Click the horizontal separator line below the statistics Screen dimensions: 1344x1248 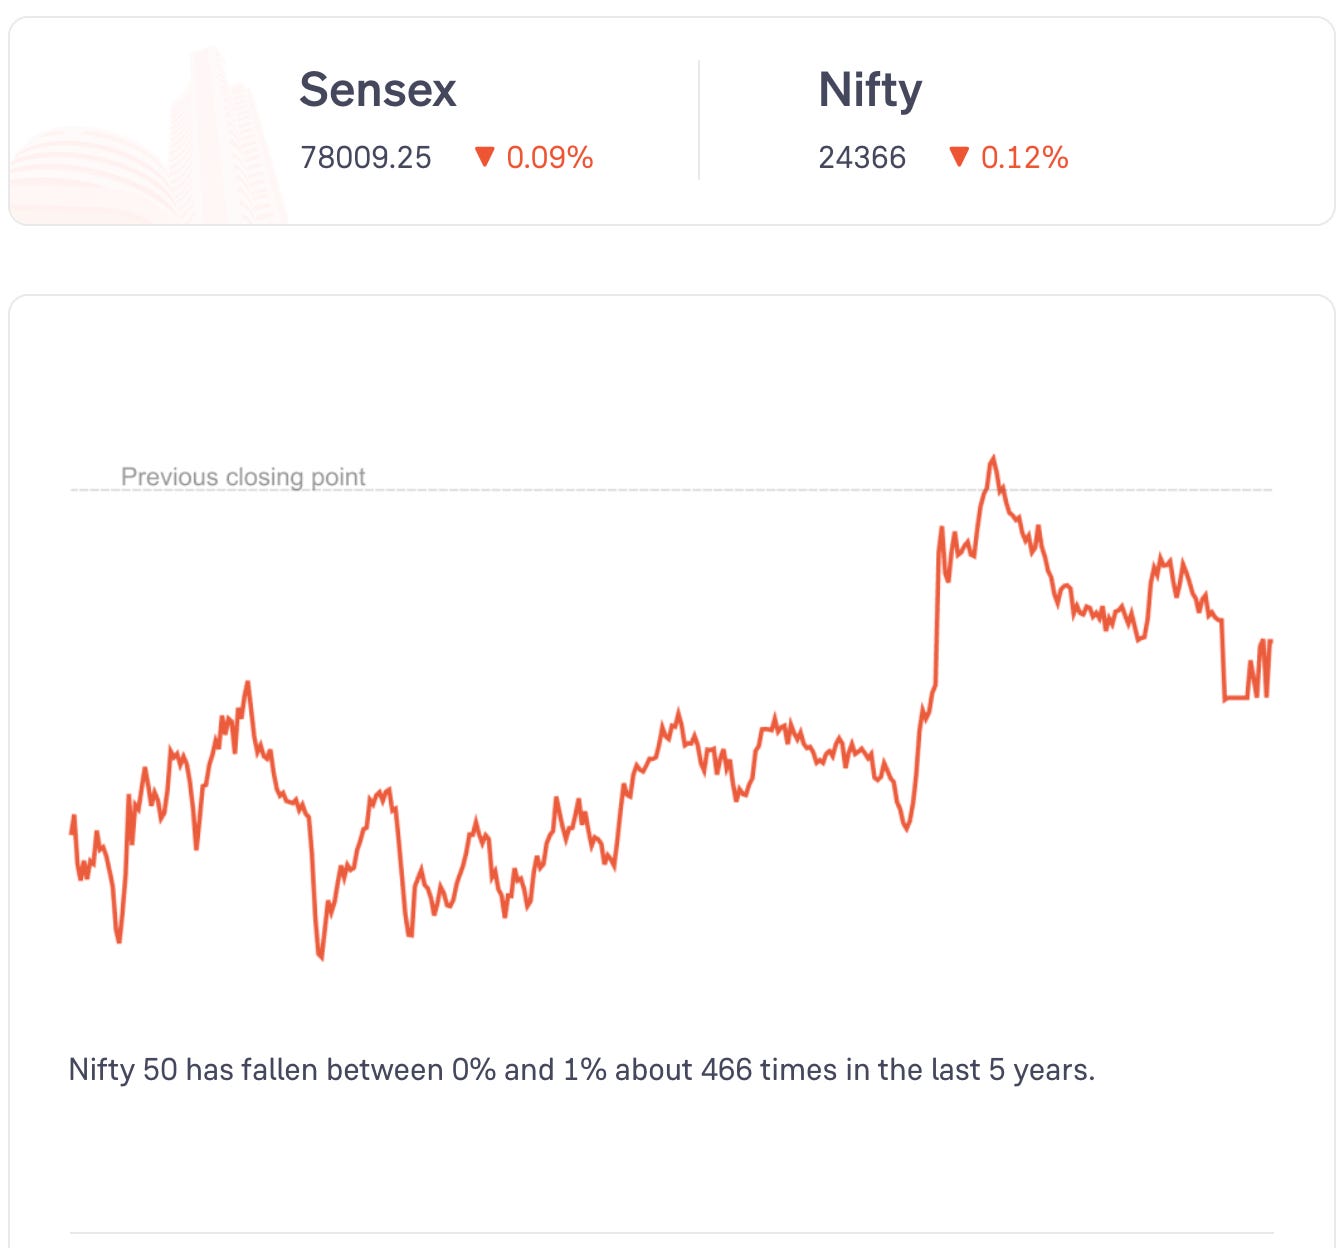point(671,1233)
